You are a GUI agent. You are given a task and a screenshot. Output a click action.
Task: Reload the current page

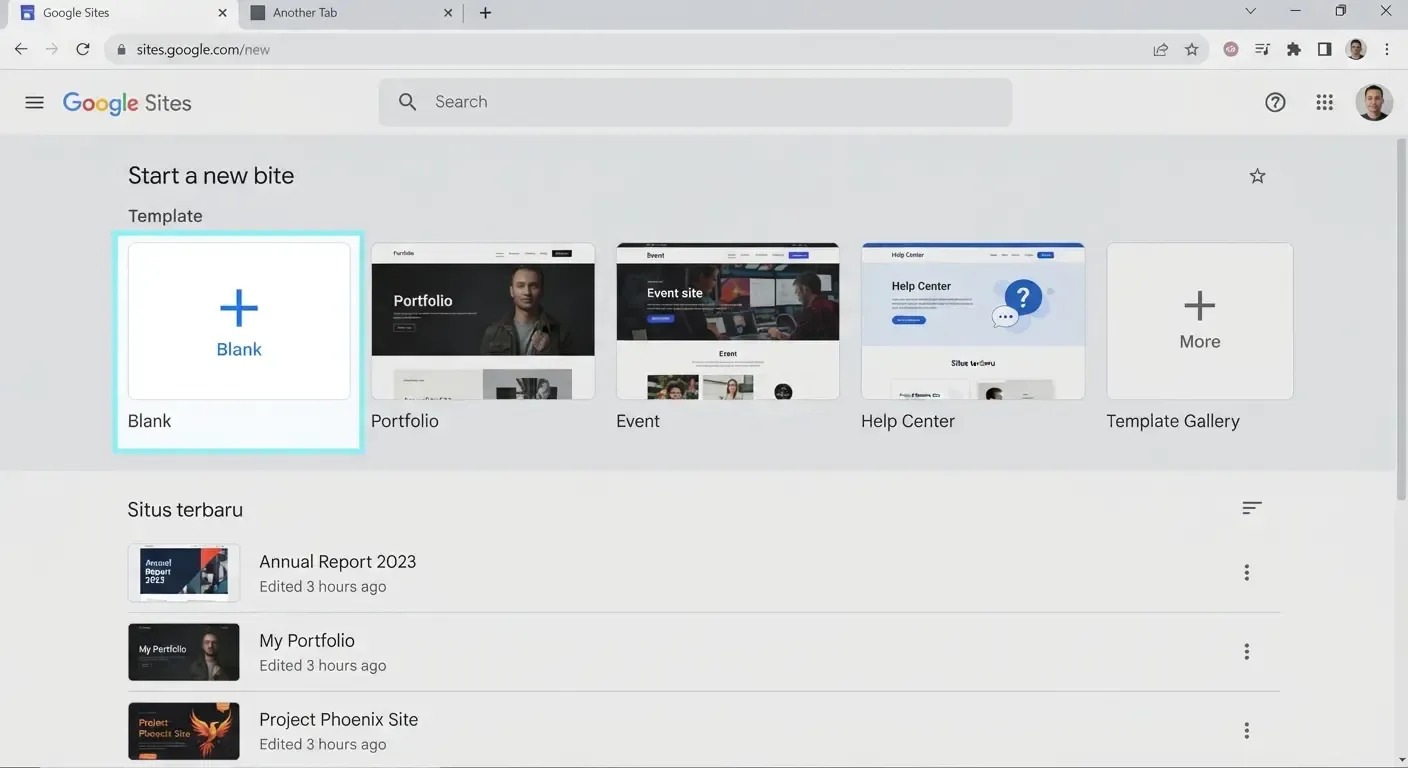pyautogui.click(x=83, y=49)
